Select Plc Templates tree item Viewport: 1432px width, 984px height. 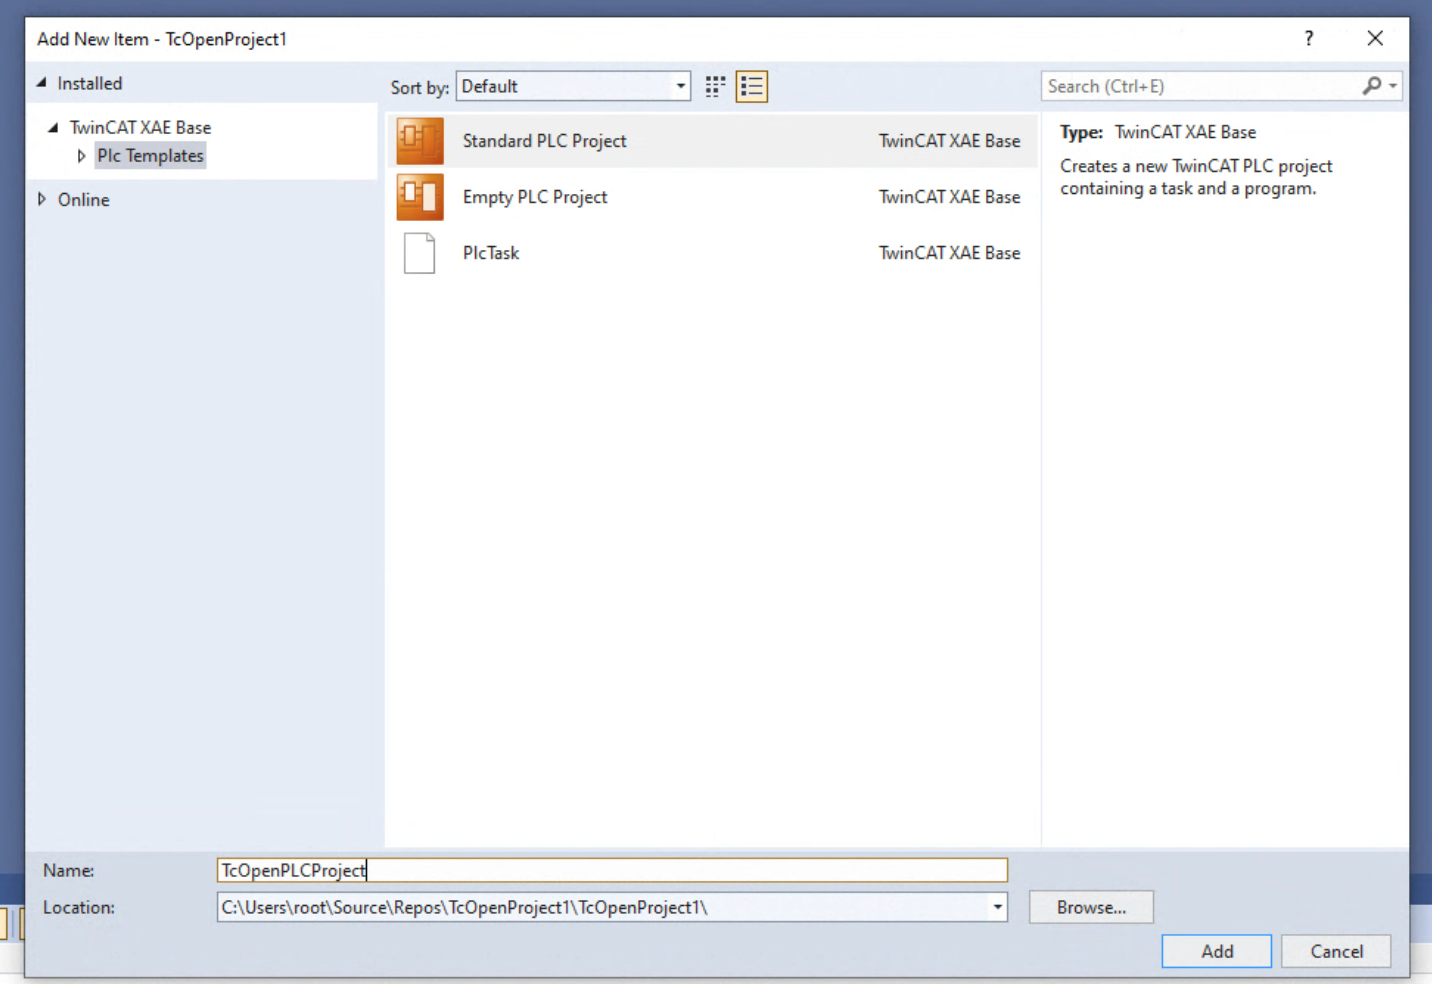point(150,156)
